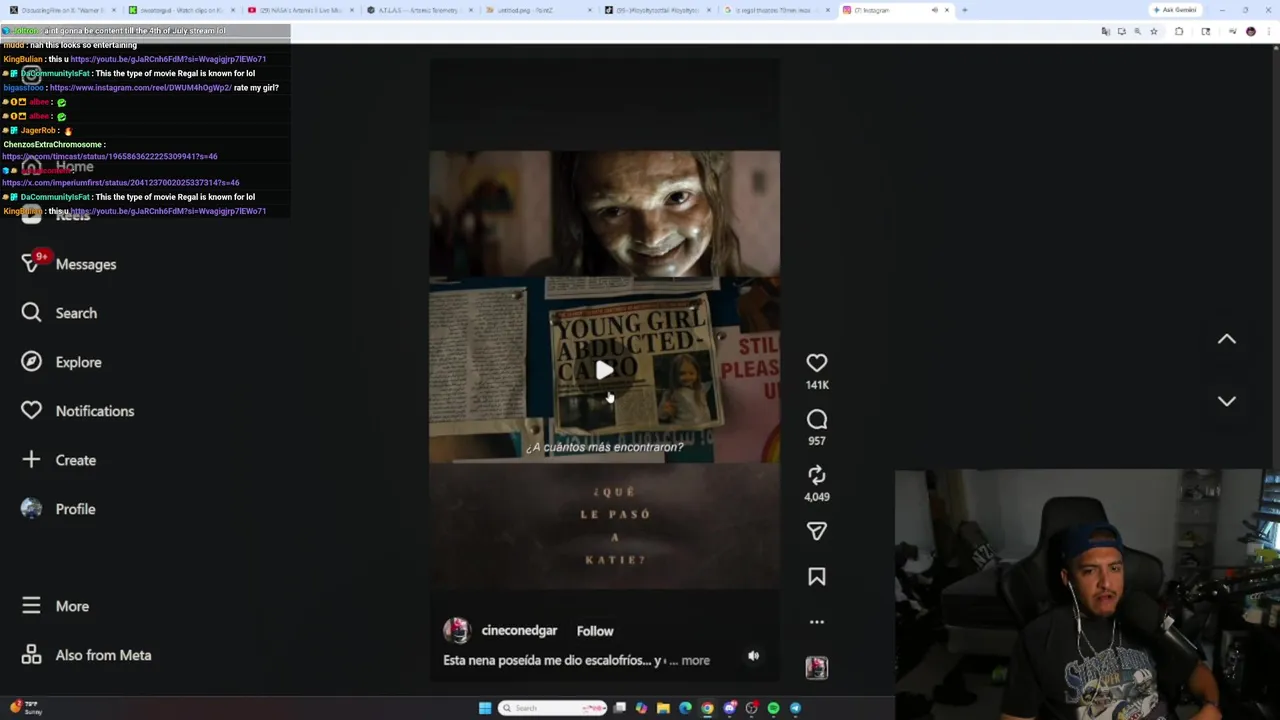Click the magnifier Search icon in sidebar
Image resolution: width=1280 pixels, height=720 pixels.
31,313
